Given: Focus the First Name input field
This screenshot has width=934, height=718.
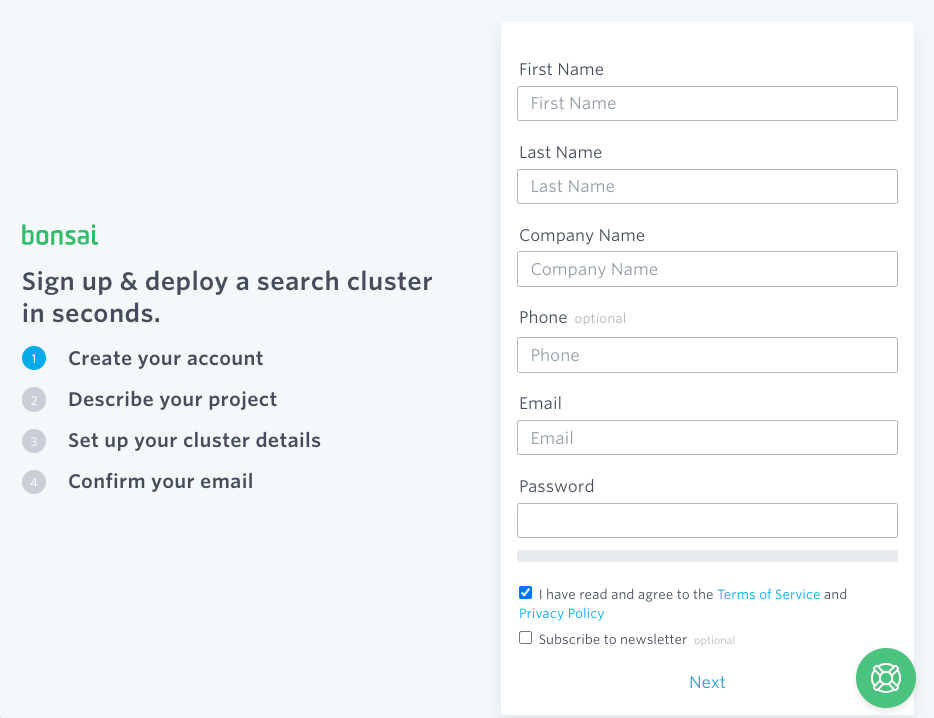Looking at the screenshot, I should click(x=707, y=104).
